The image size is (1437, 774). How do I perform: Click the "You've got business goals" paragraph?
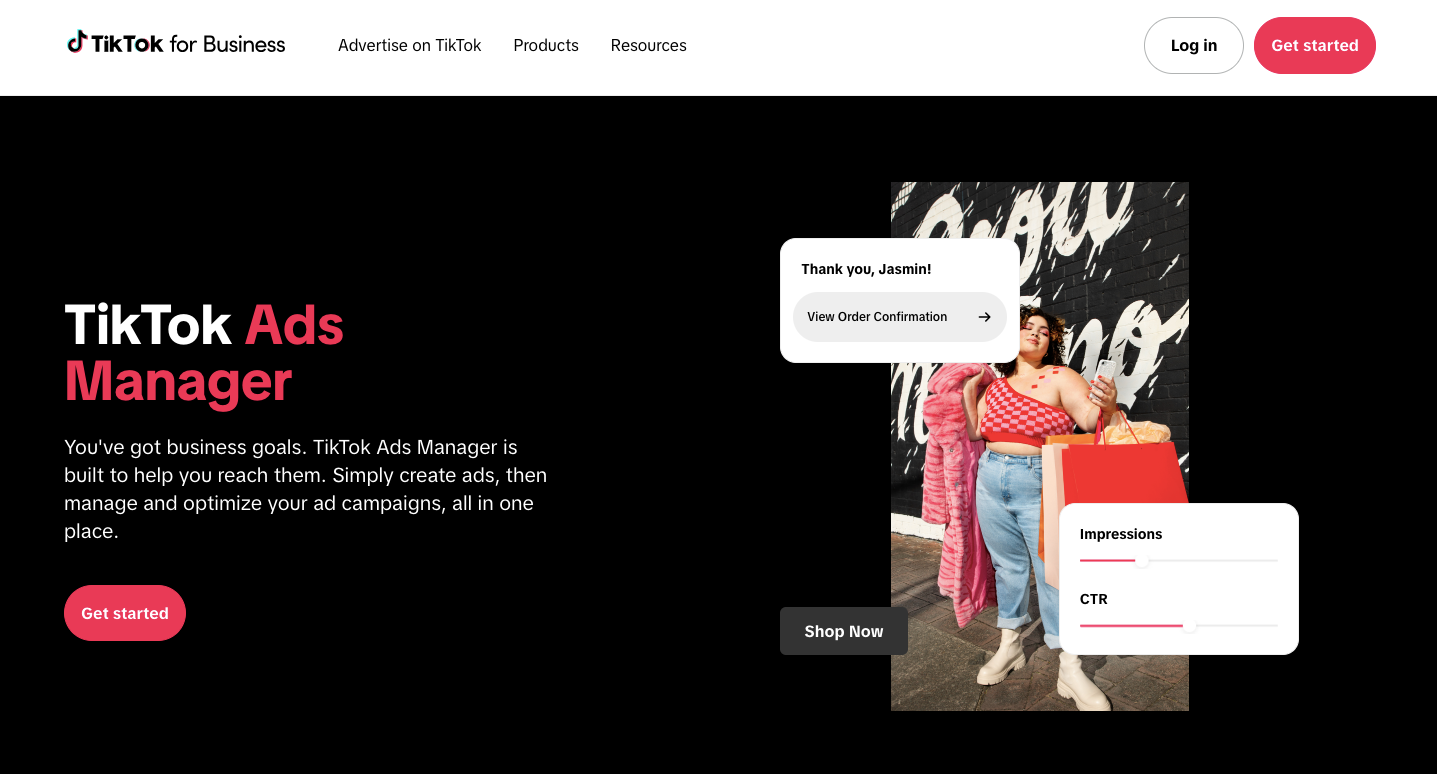point(306,489)
